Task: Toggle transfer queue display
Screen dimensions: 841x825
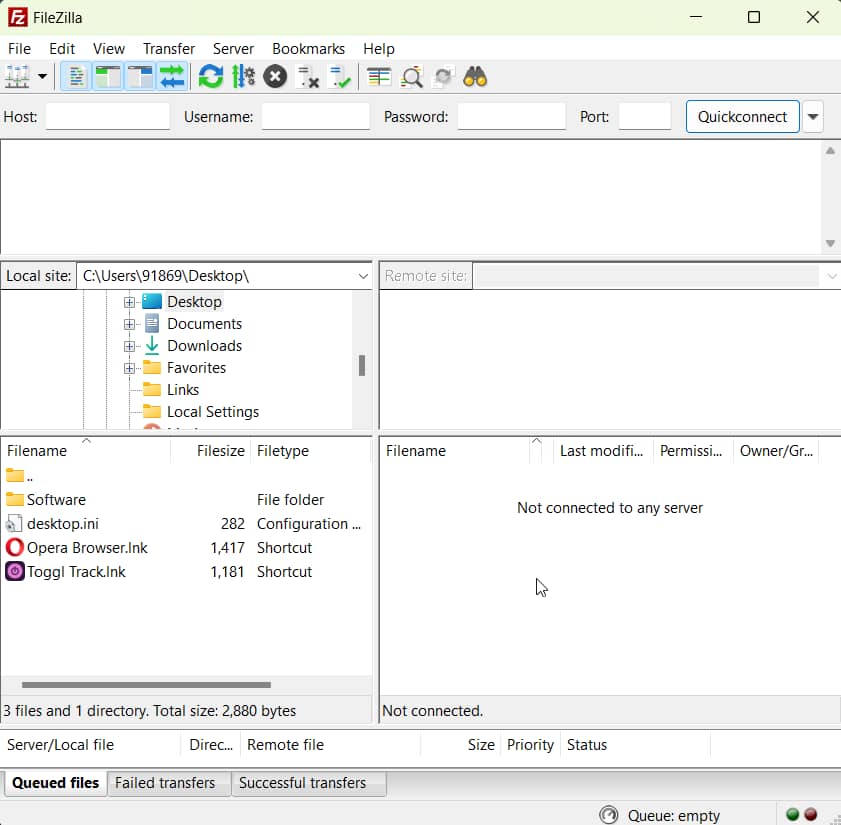Action: [x=172, y=76]
